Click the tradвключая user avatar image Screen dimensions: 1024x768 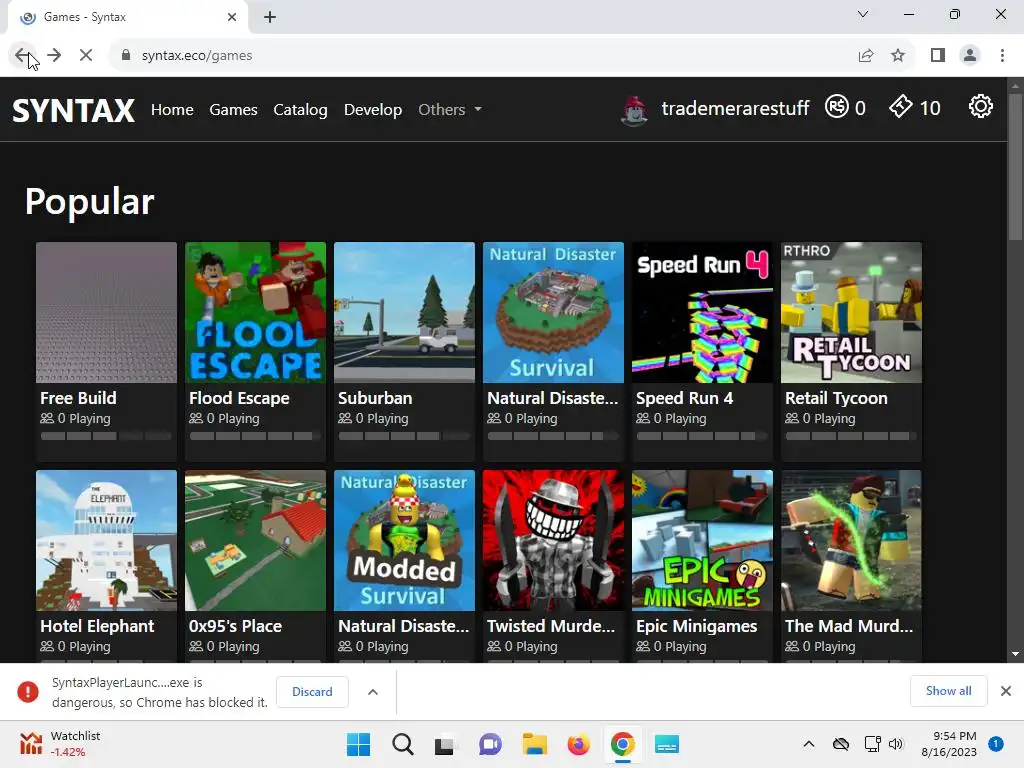(634, 110)
